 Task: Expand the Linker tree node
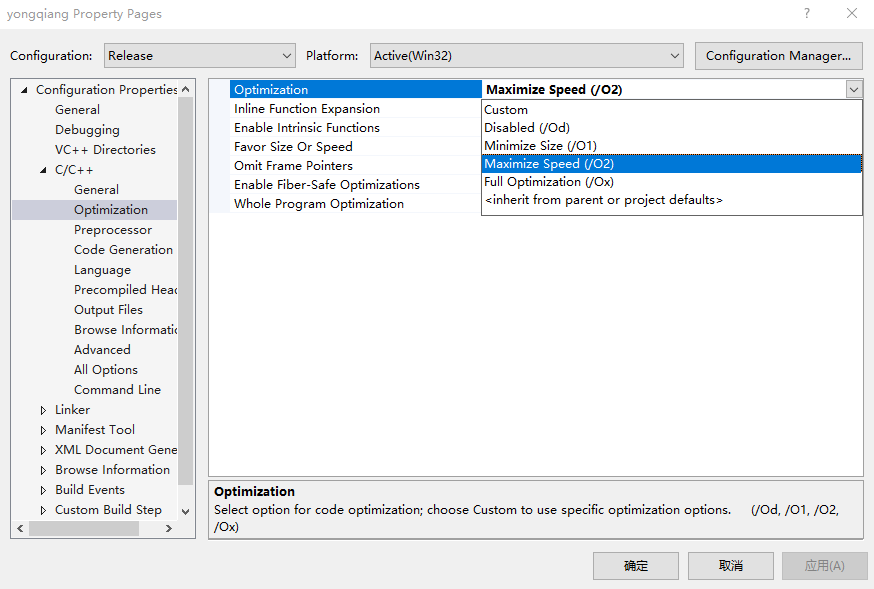pos(43,410)
